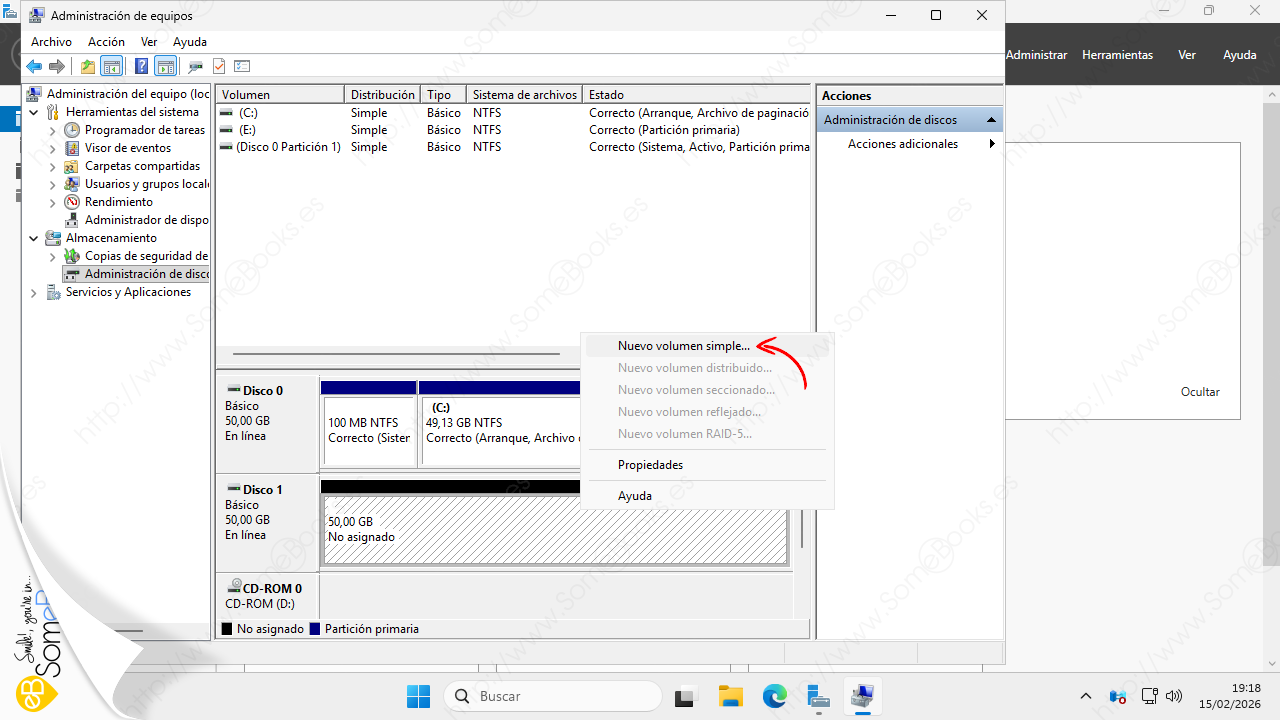Click the Rescan disks toolbar icon
Viewport: 1280px width, 720px height.
(x=195, y=67)
